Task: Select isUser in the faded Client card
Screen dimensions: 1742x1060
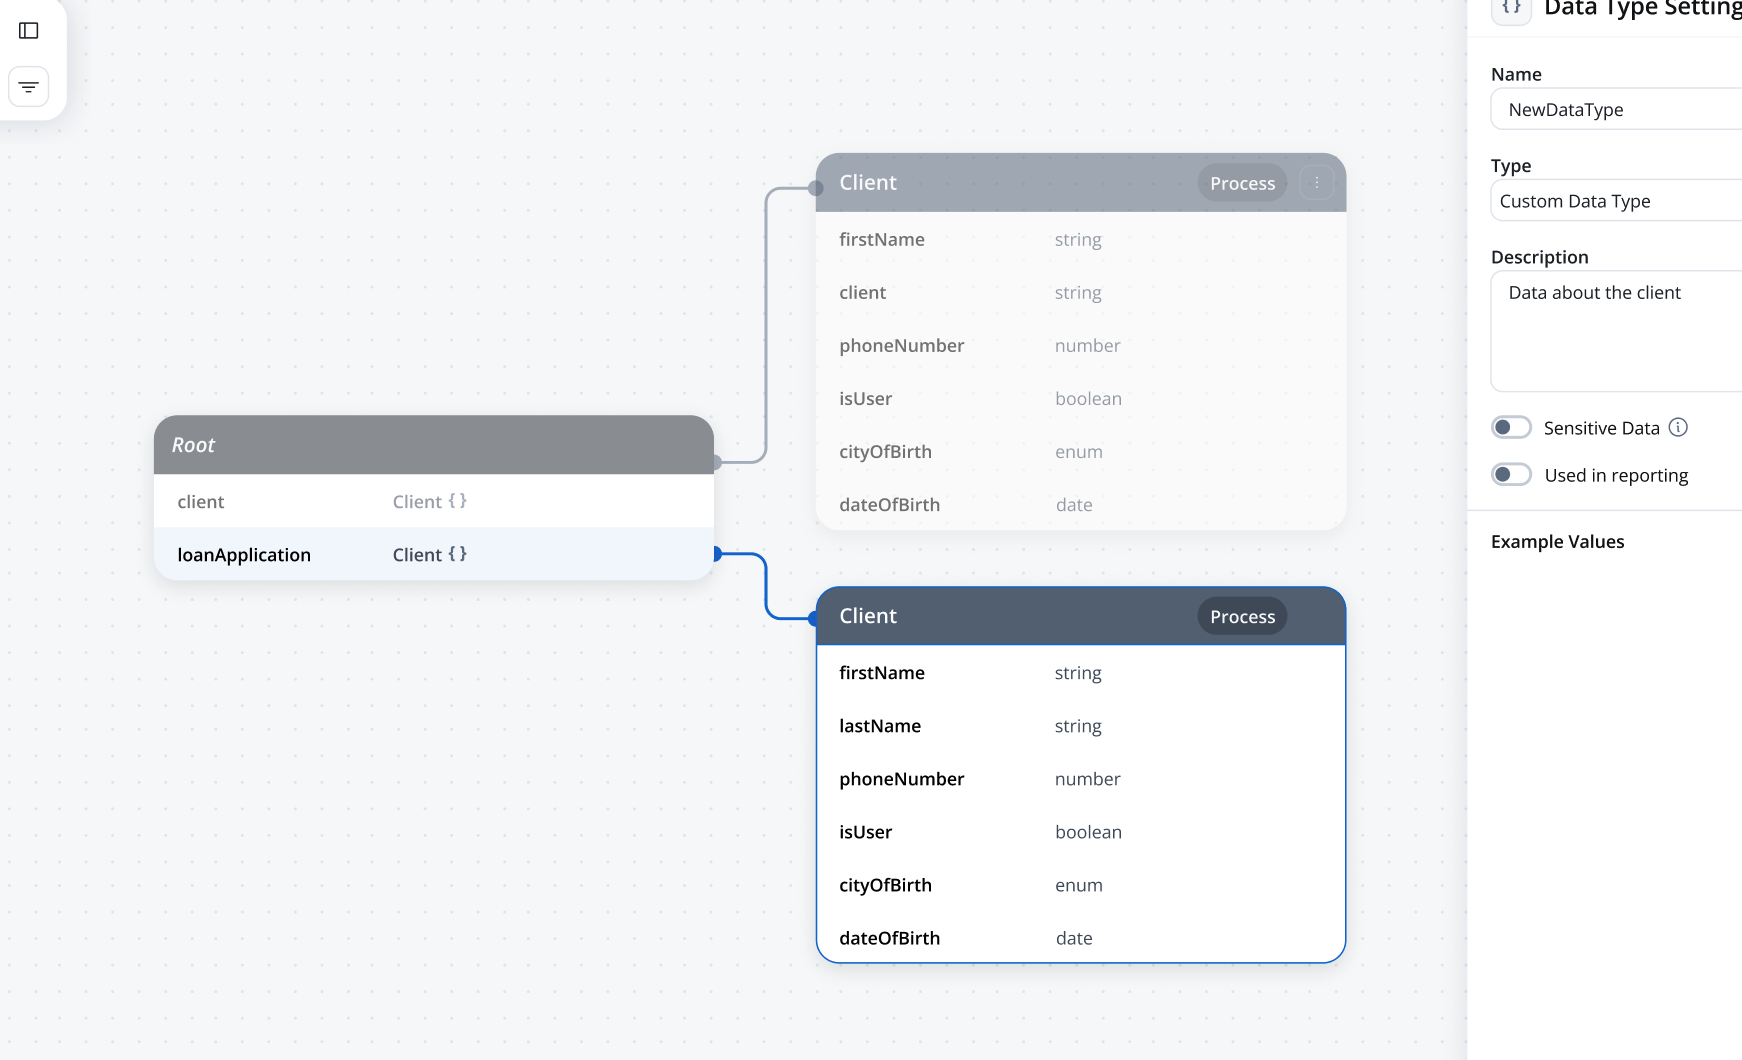Action: point(1081,398)
